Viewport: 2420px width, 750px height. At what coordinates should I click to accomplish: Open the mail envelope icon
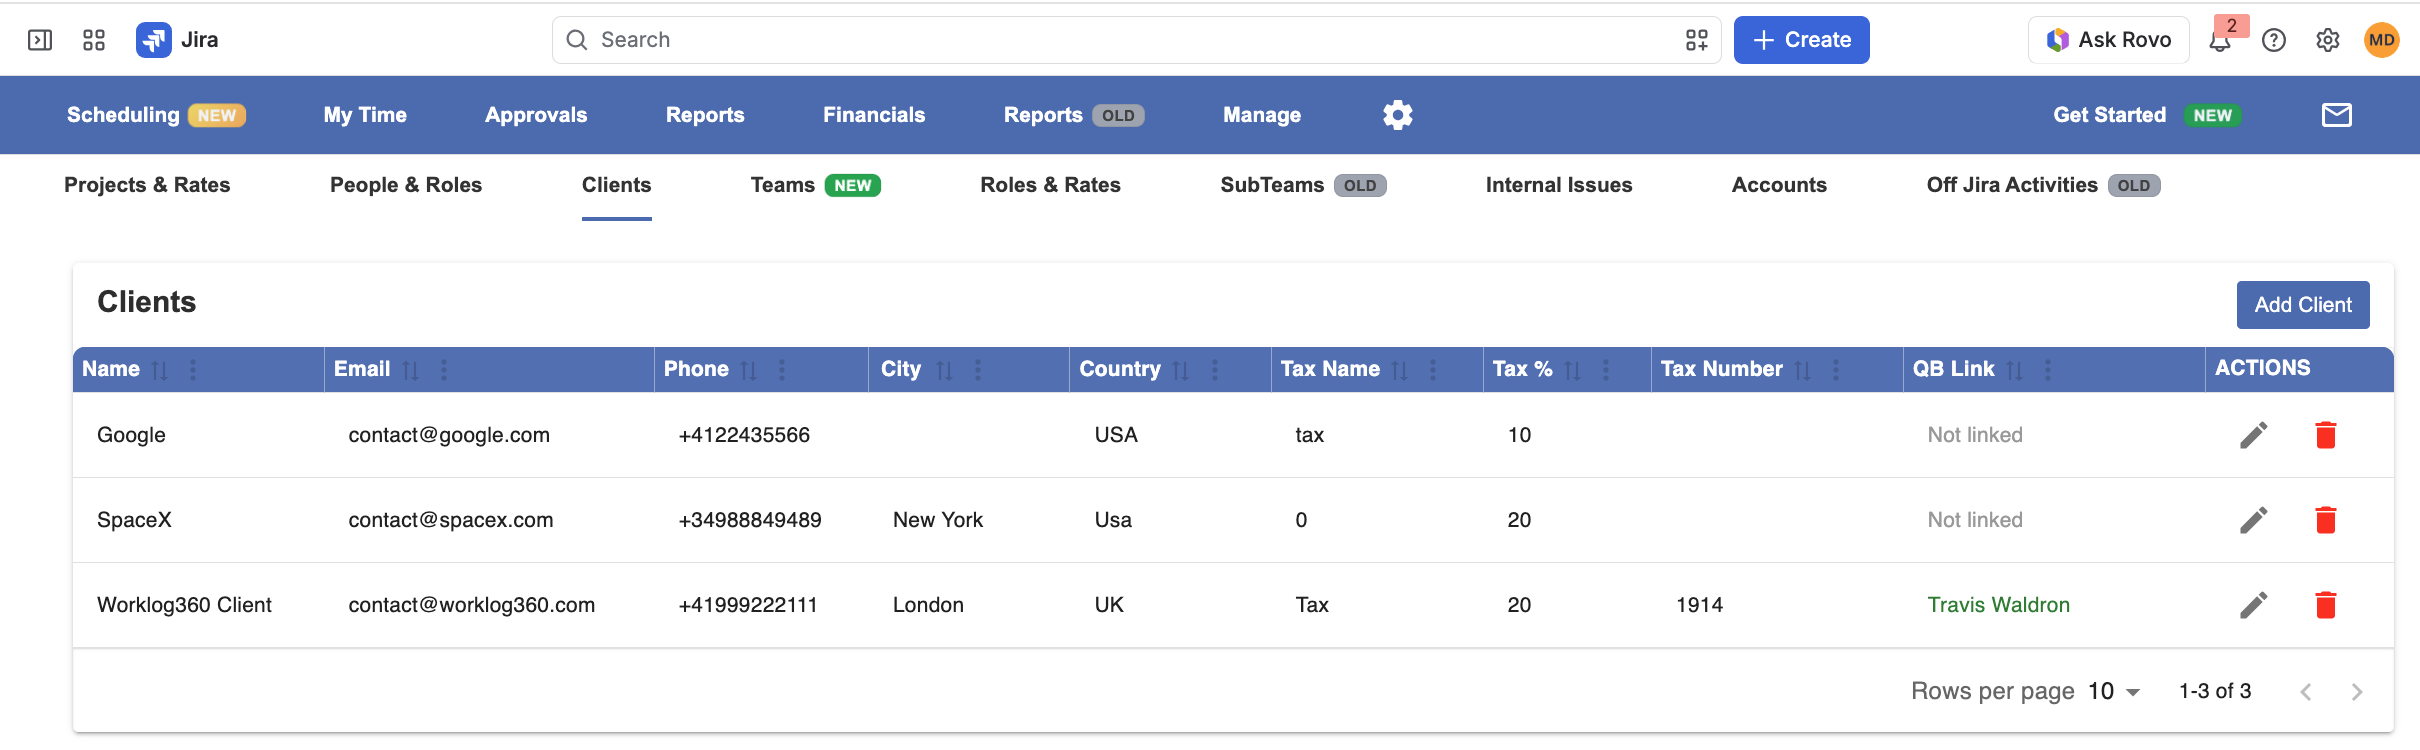(2337, 115)
